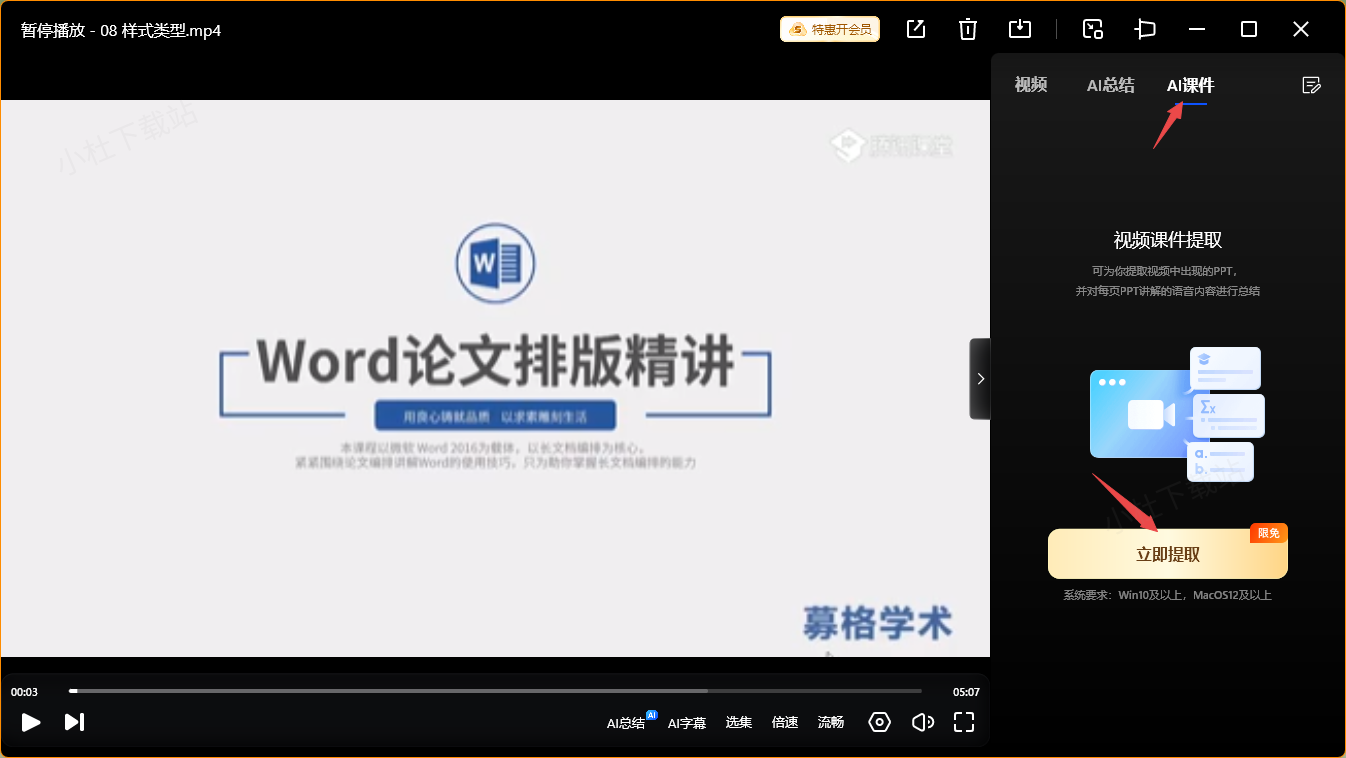The height and width of the screenshot is (758, 1346).
Task: Open the 倍速 playback speed menu
Action: 785,722
